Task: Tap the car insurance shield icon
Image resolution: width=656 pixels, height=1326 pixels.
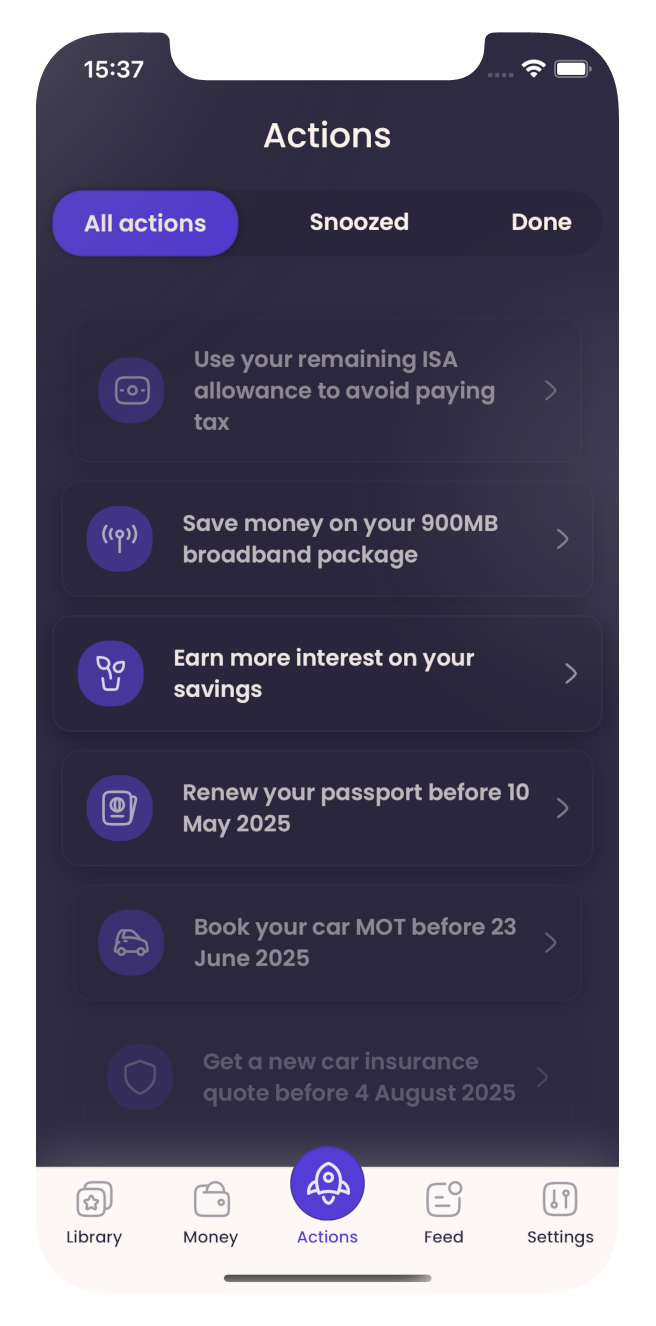Action: point(140,1077)
